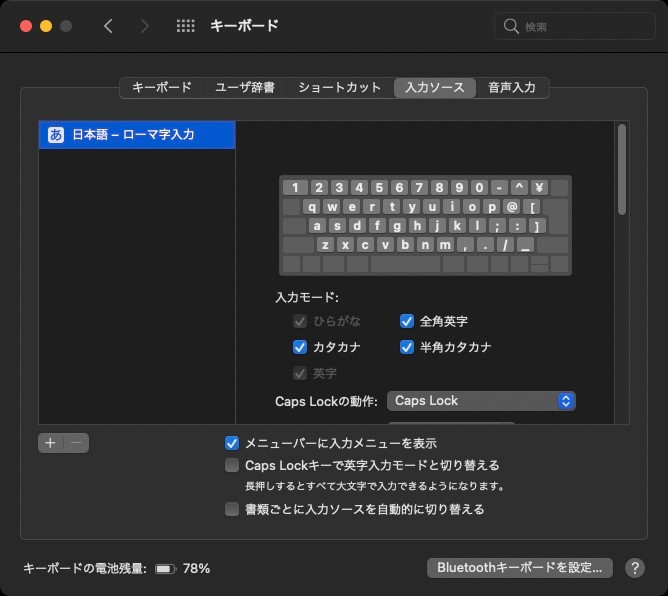The height and width of the screenshot is (596, 668).
Task: Click the あ icon for Japanese input
Action: pyautogui.click(x=56, y=135)
